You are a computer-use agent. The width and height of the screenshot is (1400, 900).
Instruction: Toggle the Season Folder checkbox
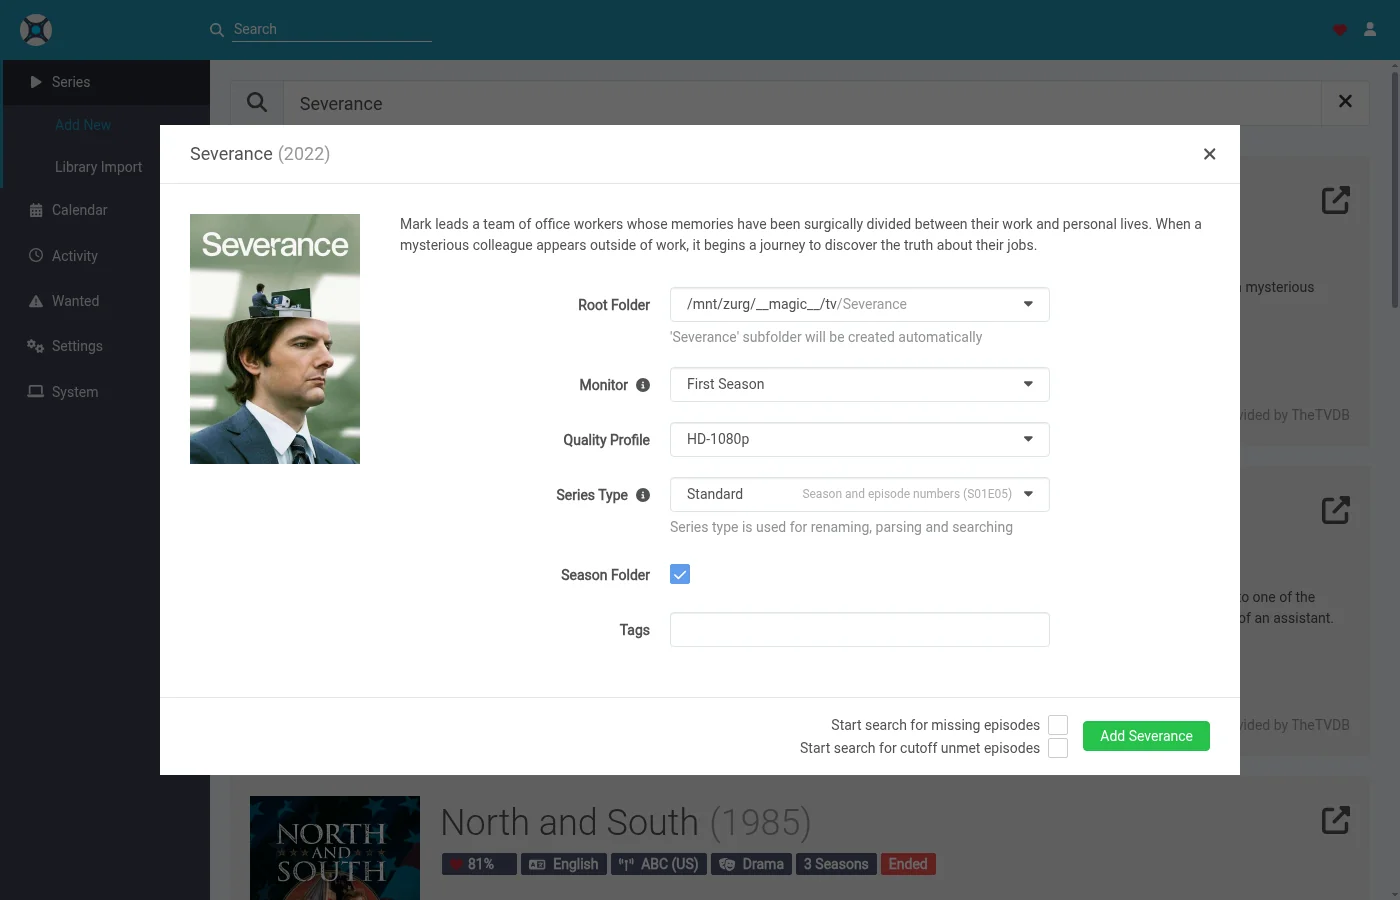coord(680,574)
